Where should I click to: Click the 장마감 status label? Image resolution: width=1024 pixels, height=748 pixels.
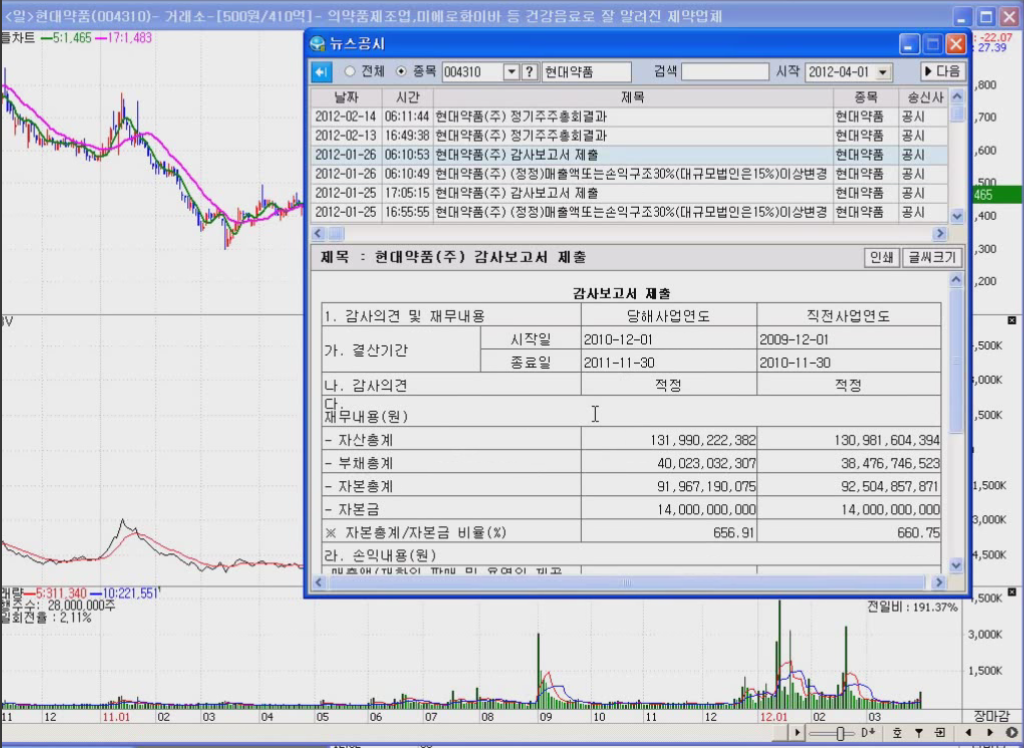point(991,716)
